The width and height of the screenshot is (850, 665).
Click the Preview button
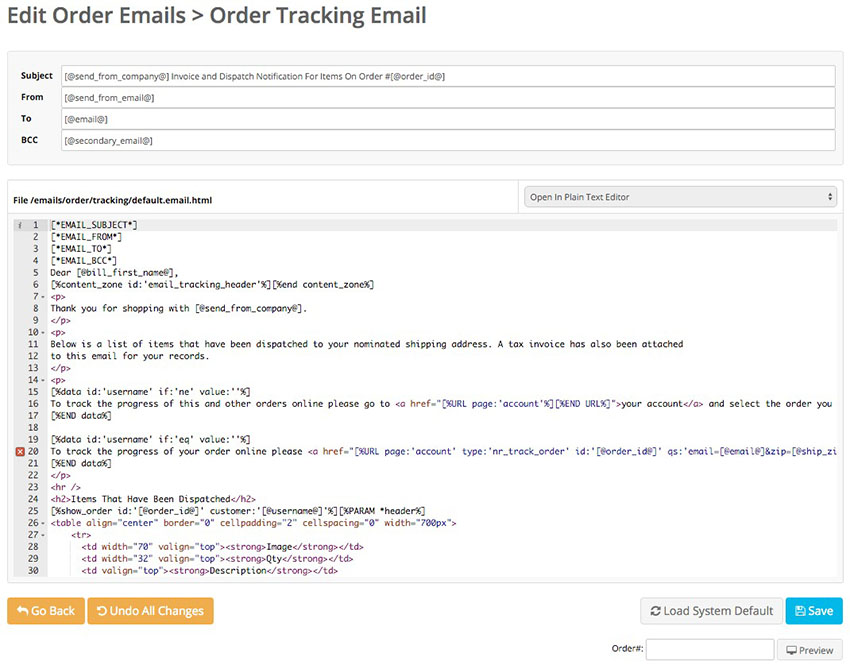[810, 650]
